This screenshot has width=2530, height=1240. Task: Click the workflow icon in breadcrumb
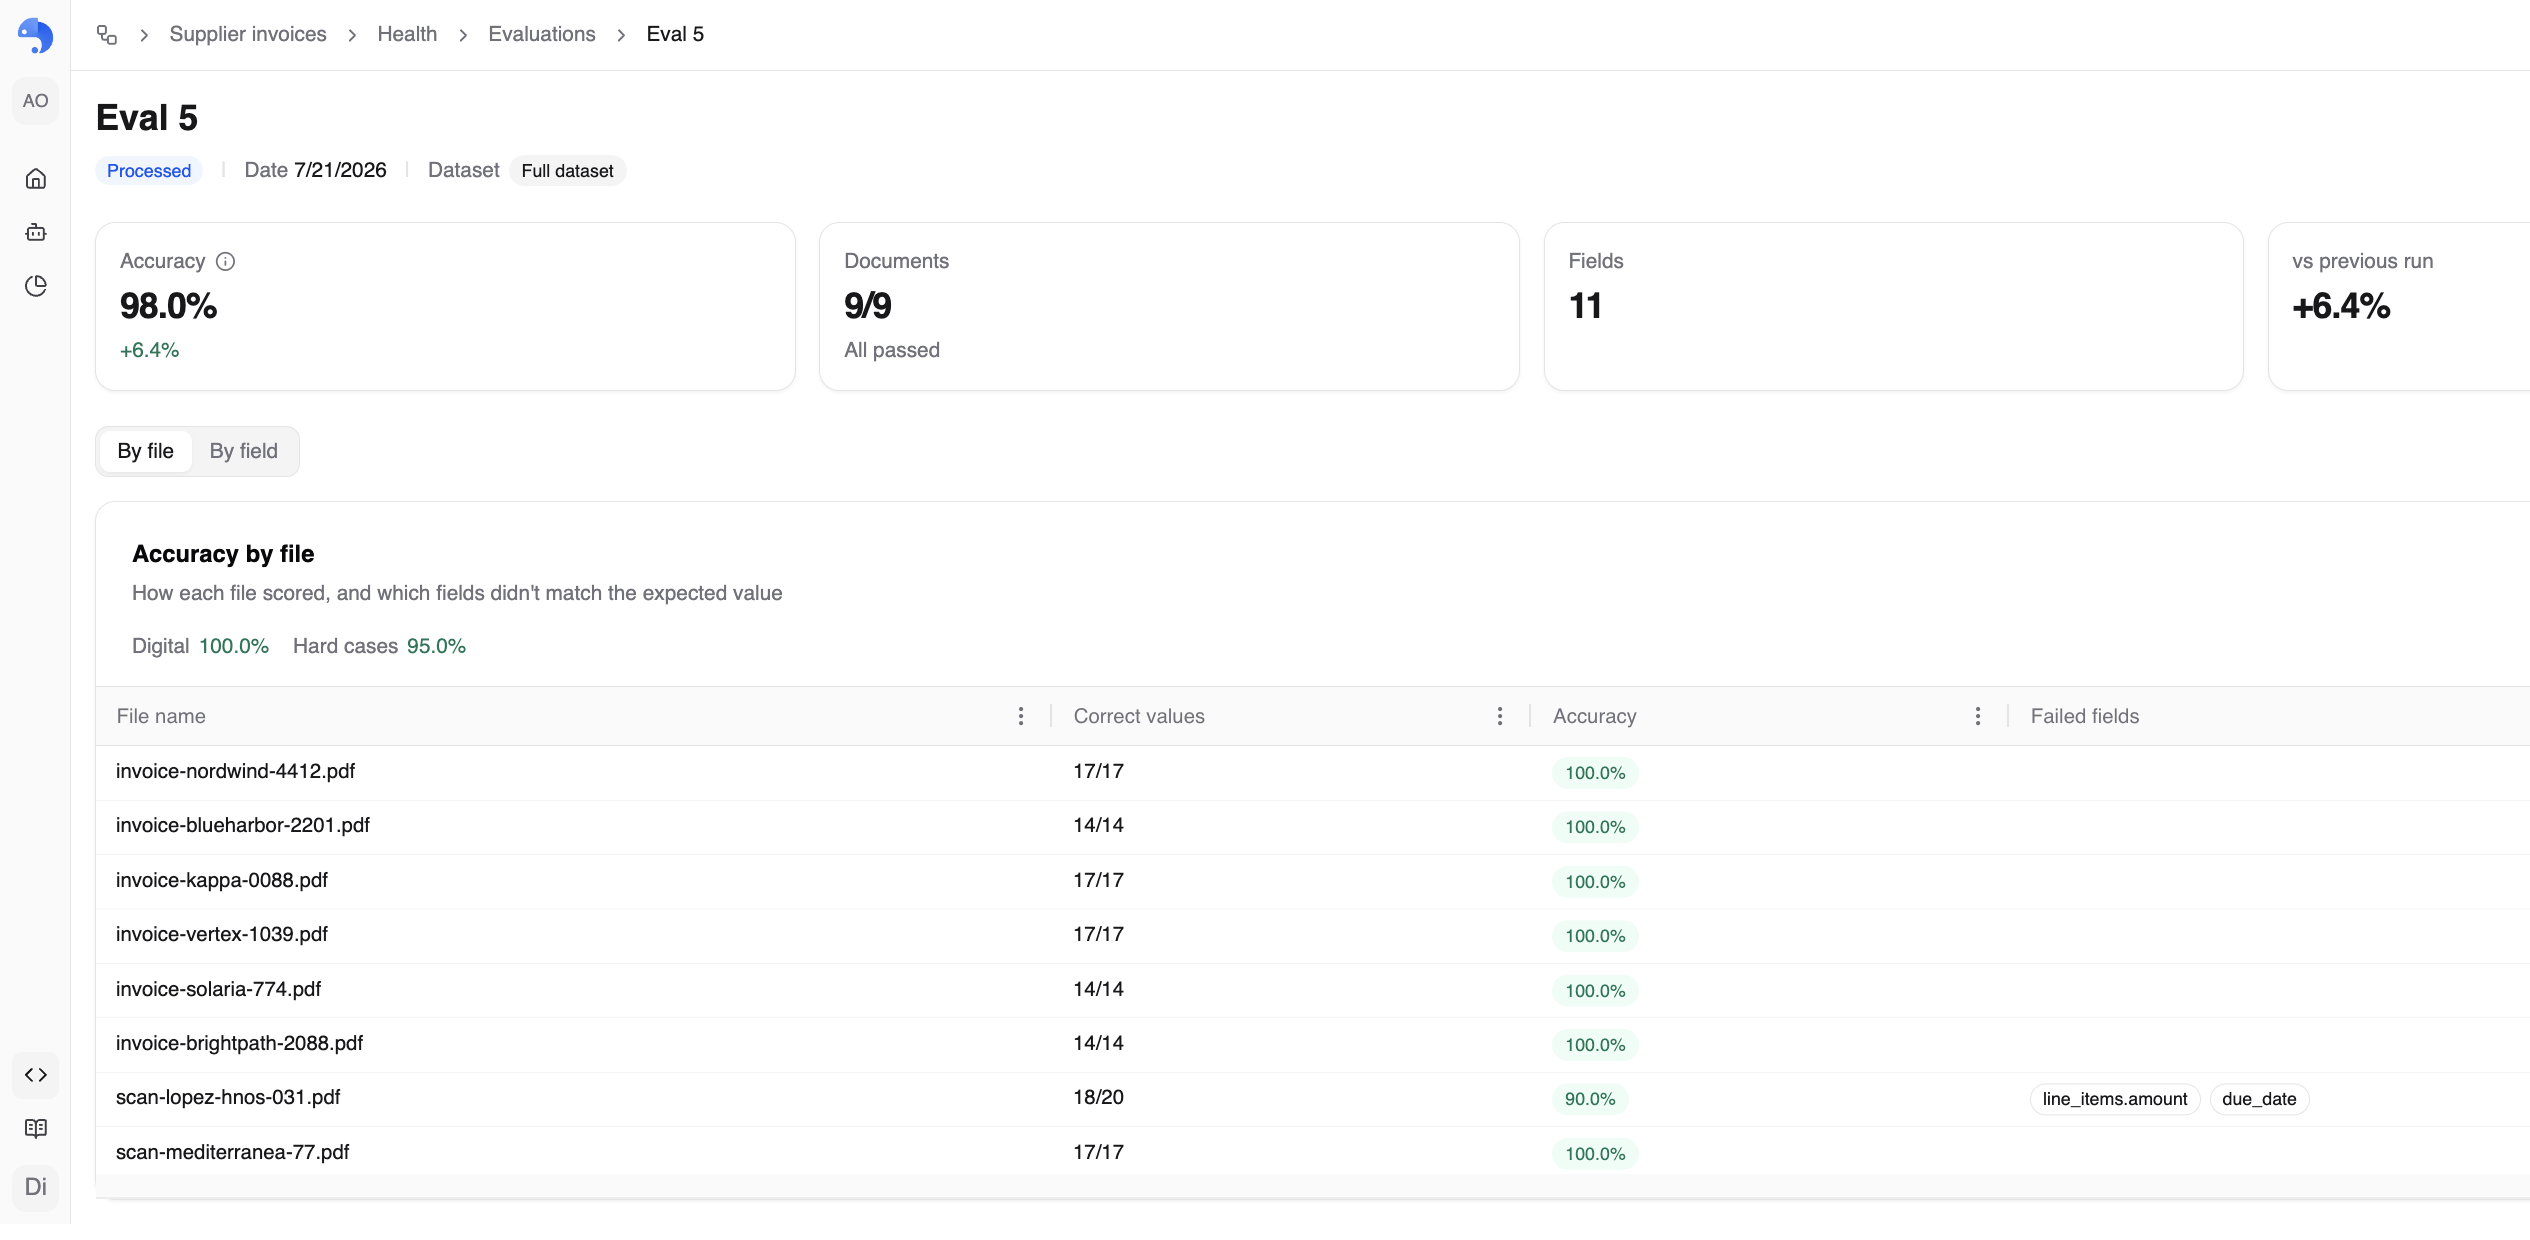click(107, 35)
